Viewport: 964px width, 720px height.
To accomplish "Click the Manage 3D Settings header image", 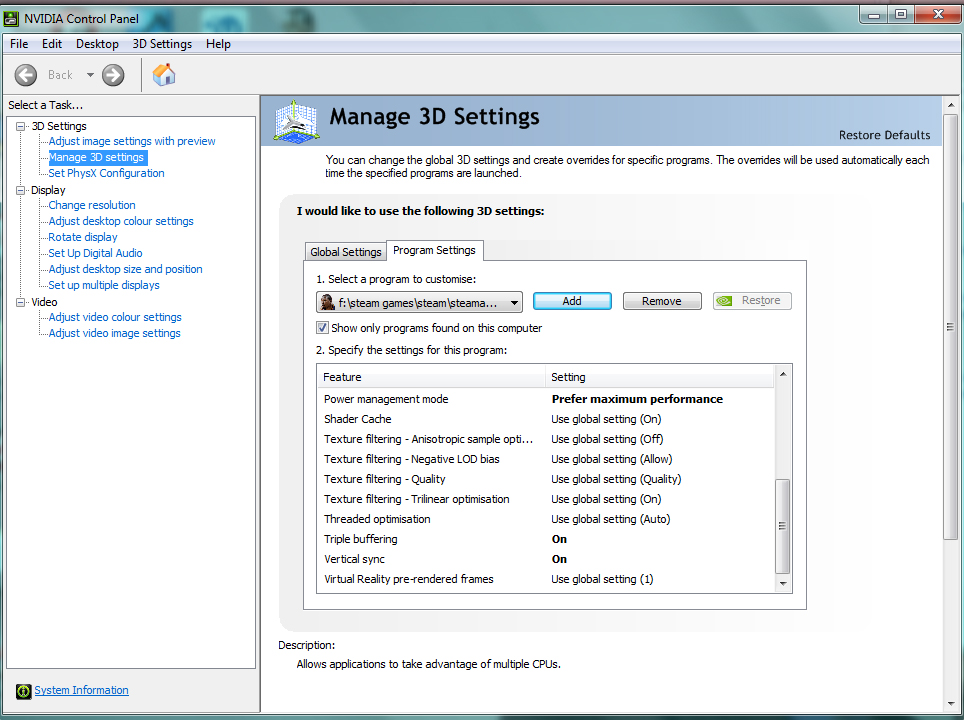I will [297, 121].
